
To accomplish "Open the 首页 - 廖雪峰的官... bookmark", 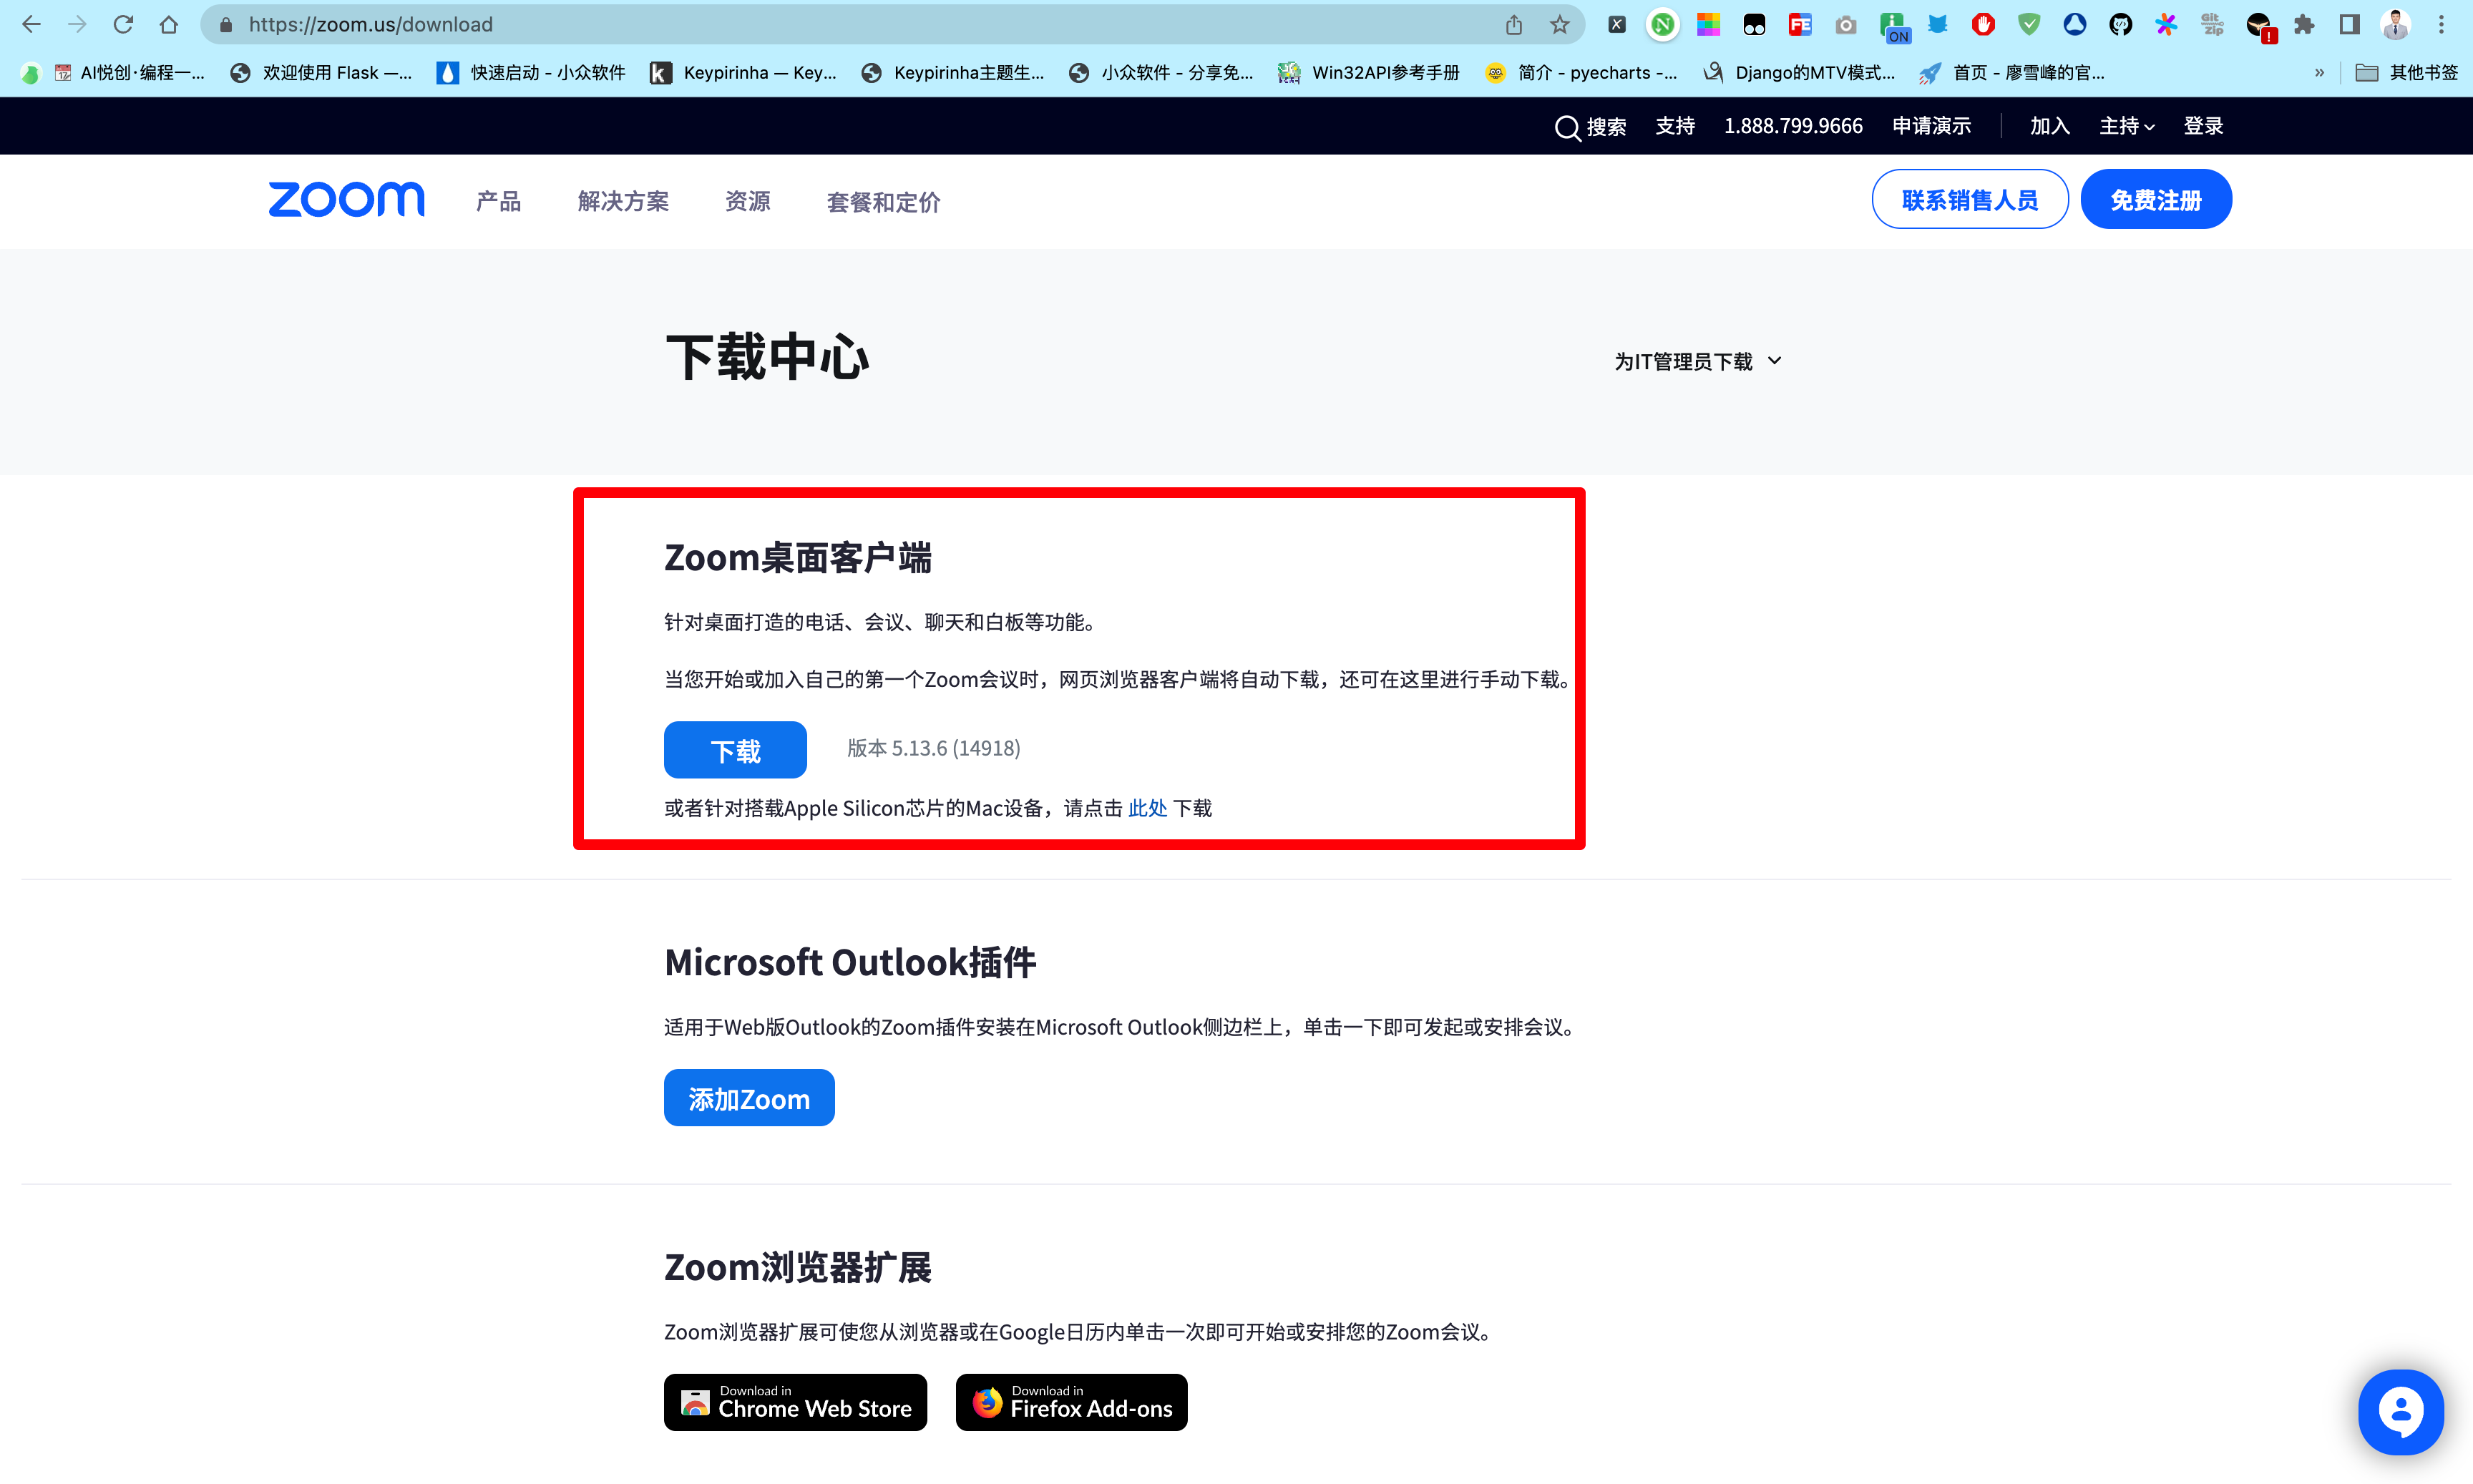I will coord(2013,72).
